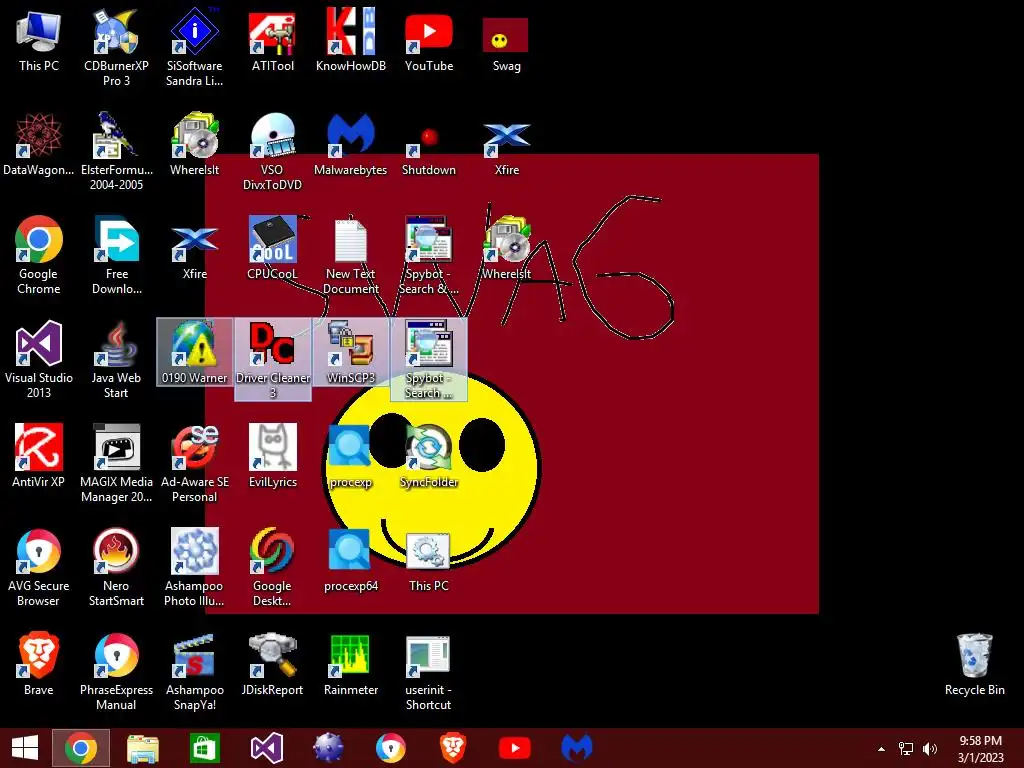The image size is (1024, 768).
Task: Select MAGIX Media Manager 20... icon
Action: pyautogui.click(x=116, y=463)
